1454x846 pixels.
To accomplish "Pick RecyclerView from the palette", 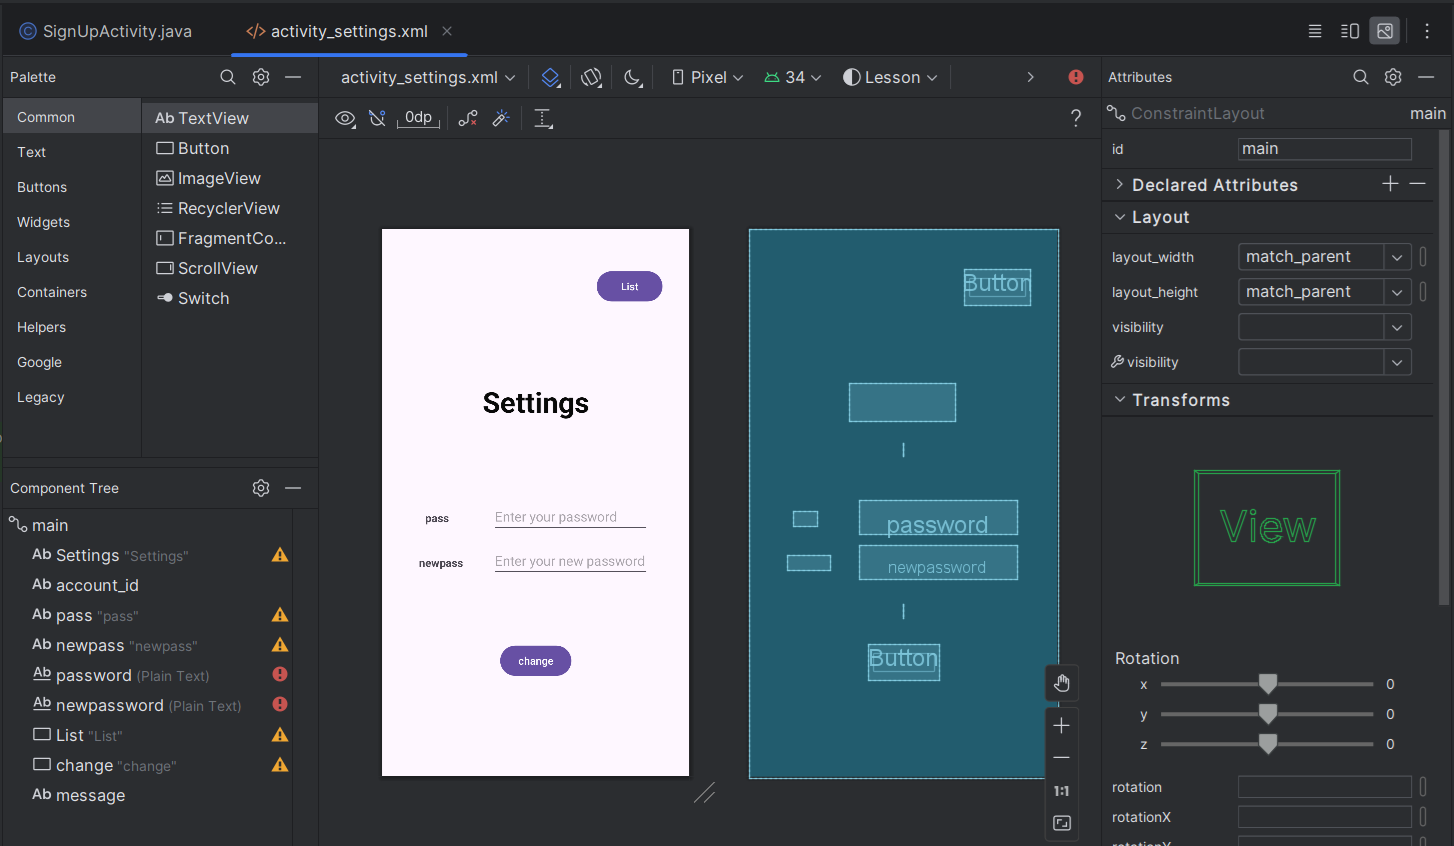I will [230, 208].
